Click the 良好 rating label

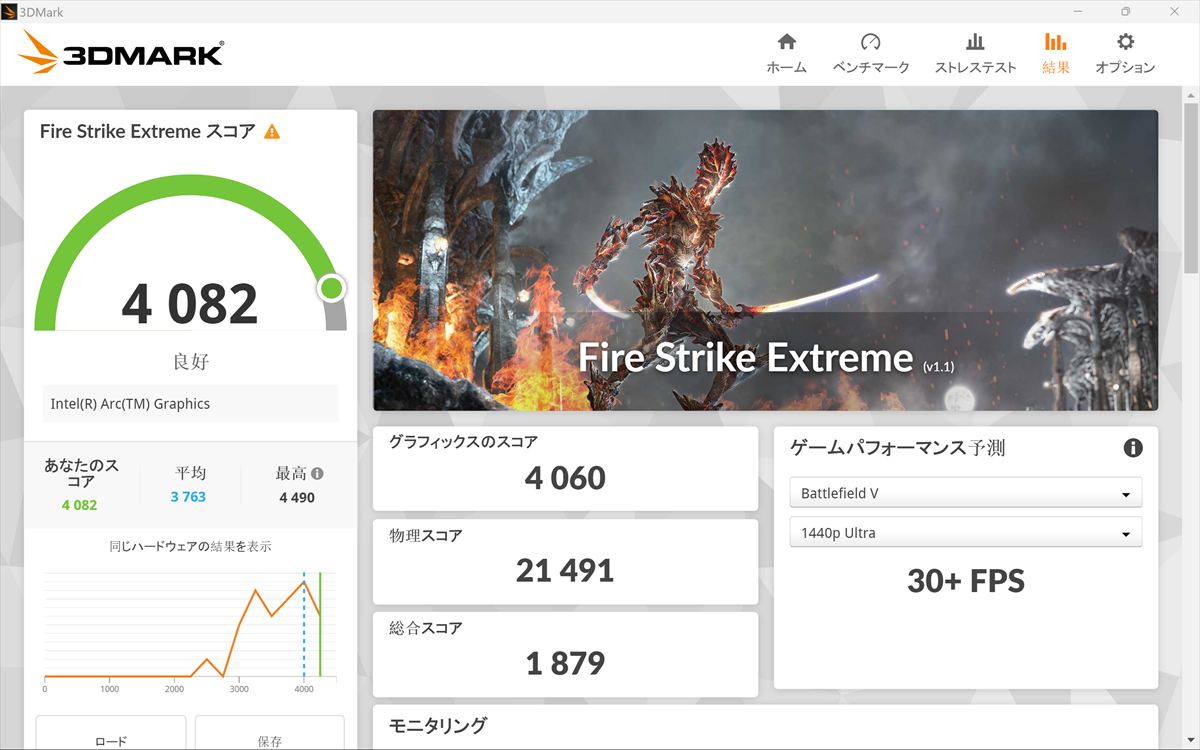pos(191,361)
